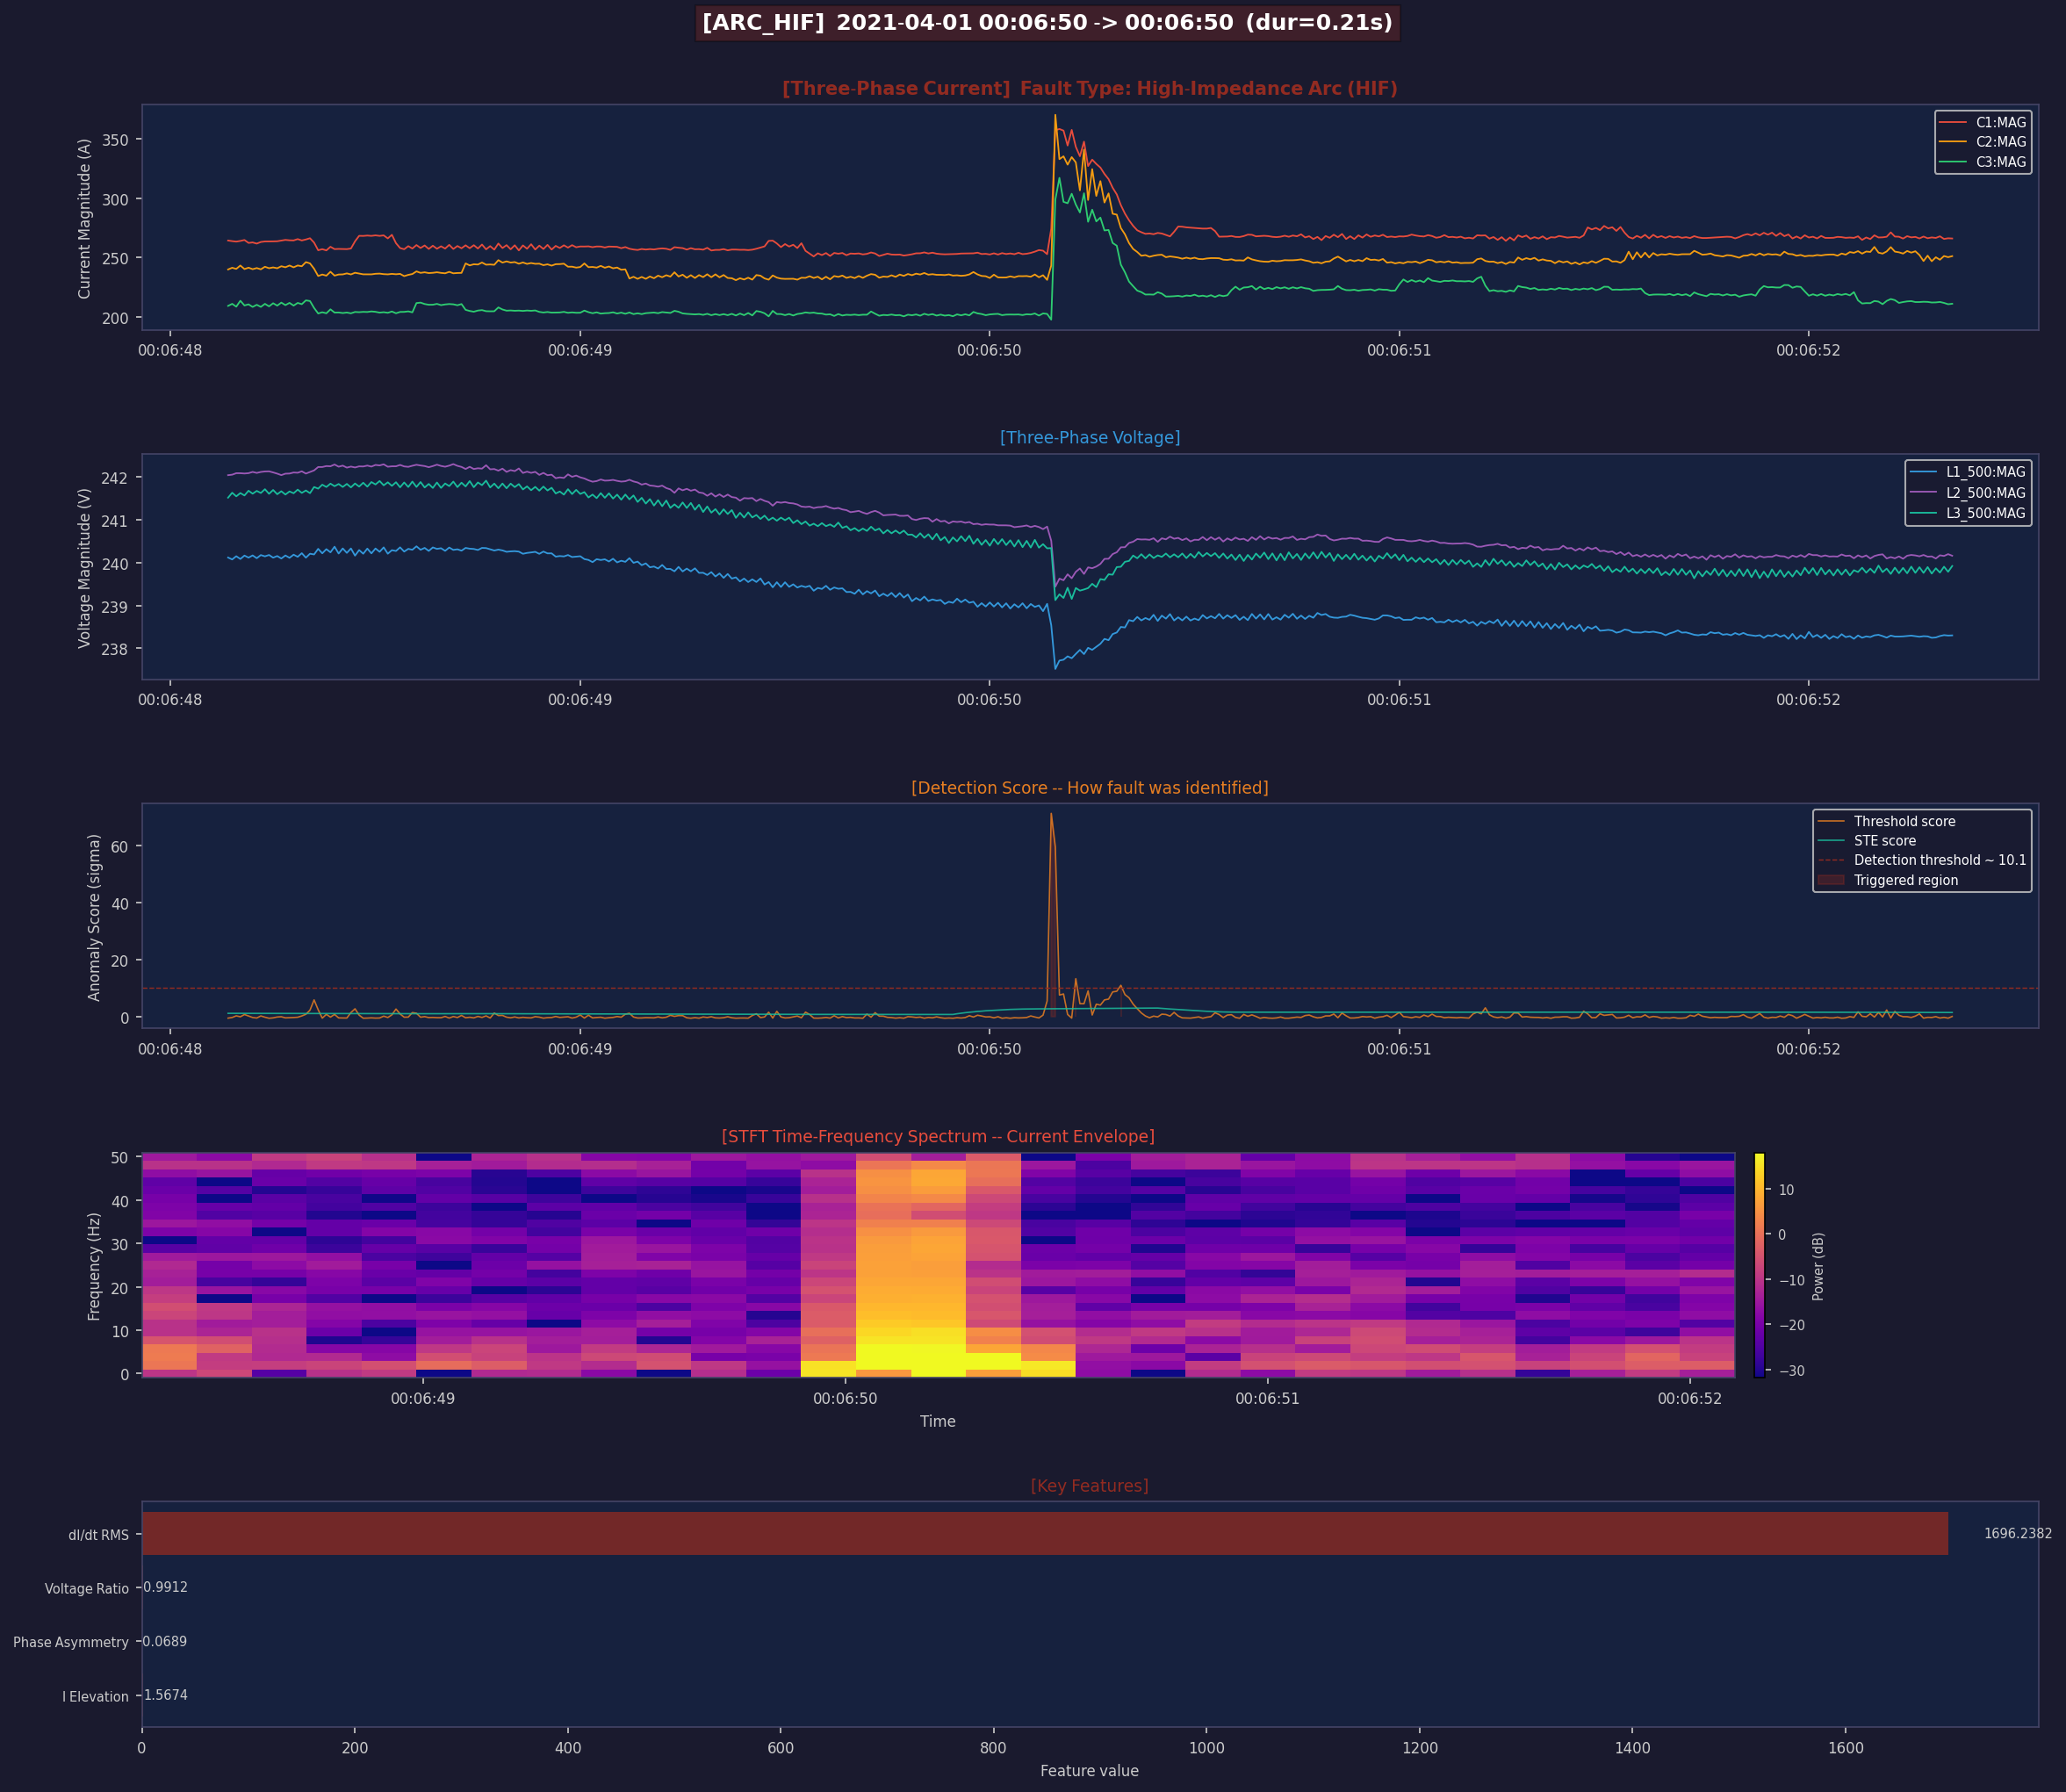Click the Three-Phase Voltage chart title

click(x=1089, y=438)
